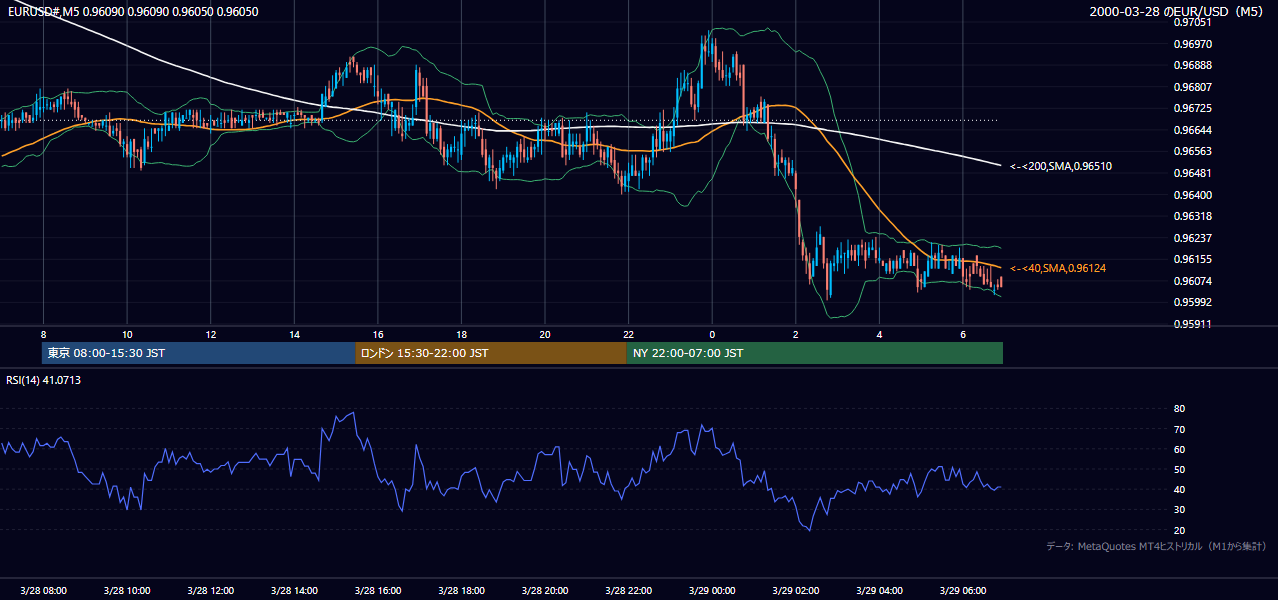Click hour label 14 under the price chart
Image resolution: width=1278 pixels, height=600 pixels.
point(294,334)
